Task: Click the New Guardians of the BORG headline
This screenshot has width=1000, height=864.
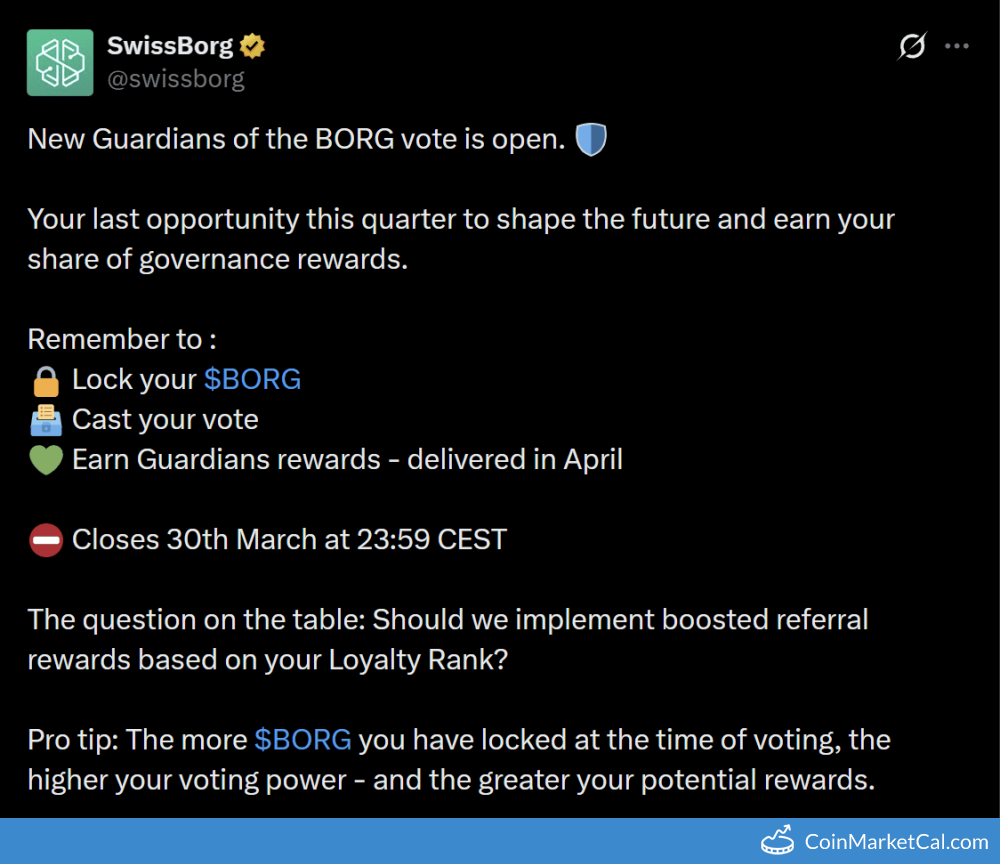Action: tap(295, 139)
